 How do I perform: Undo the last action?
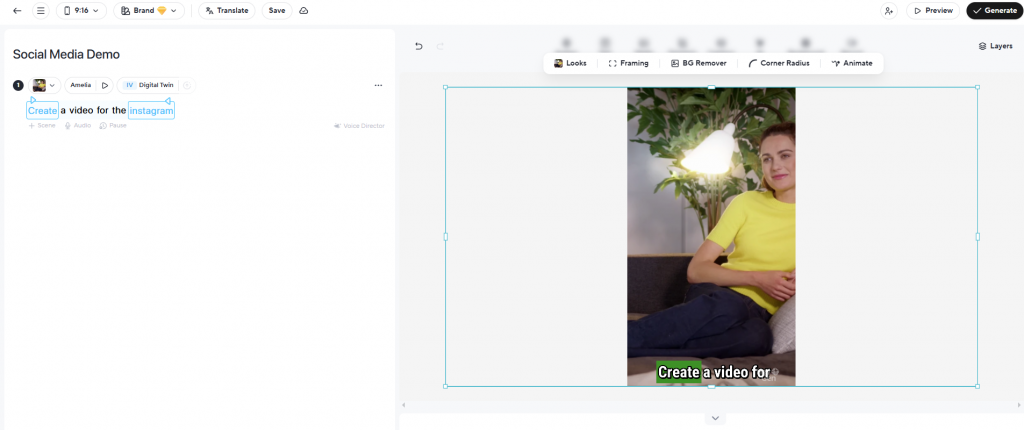click(x=419, y=46)
